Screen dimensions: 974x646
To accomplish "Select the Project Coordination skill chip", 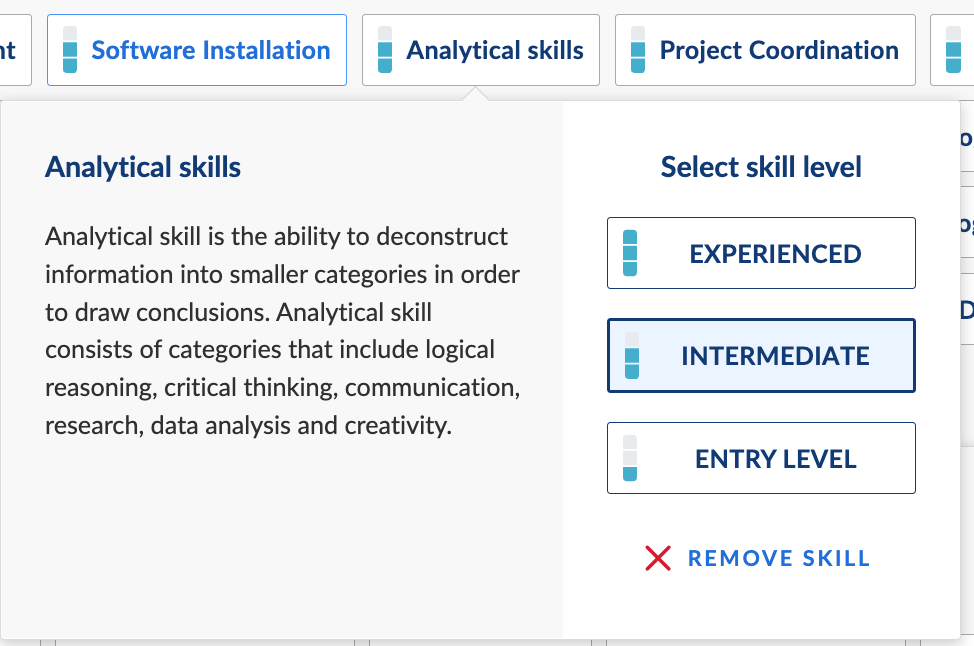I will coord(765,50).
